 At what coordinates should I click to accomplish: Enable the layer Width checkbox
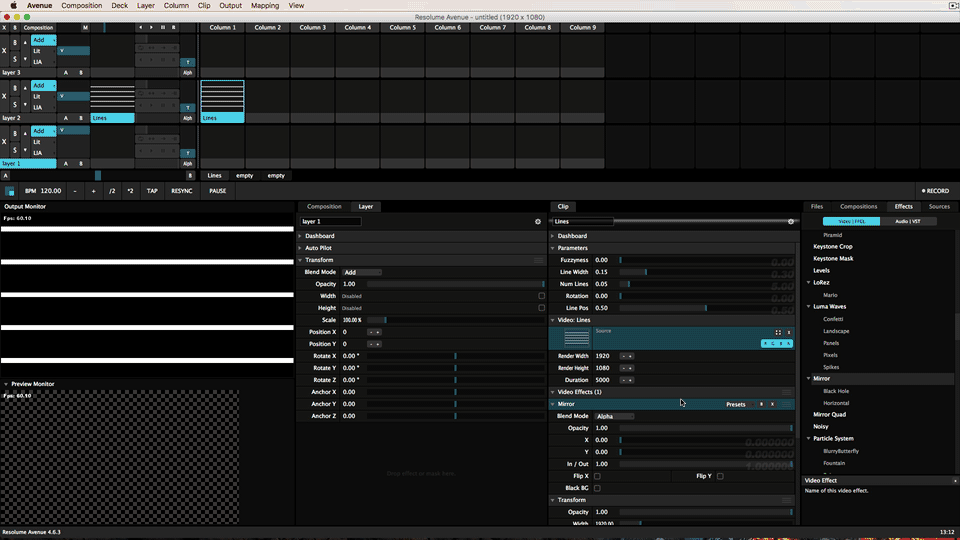coord(541,296)
